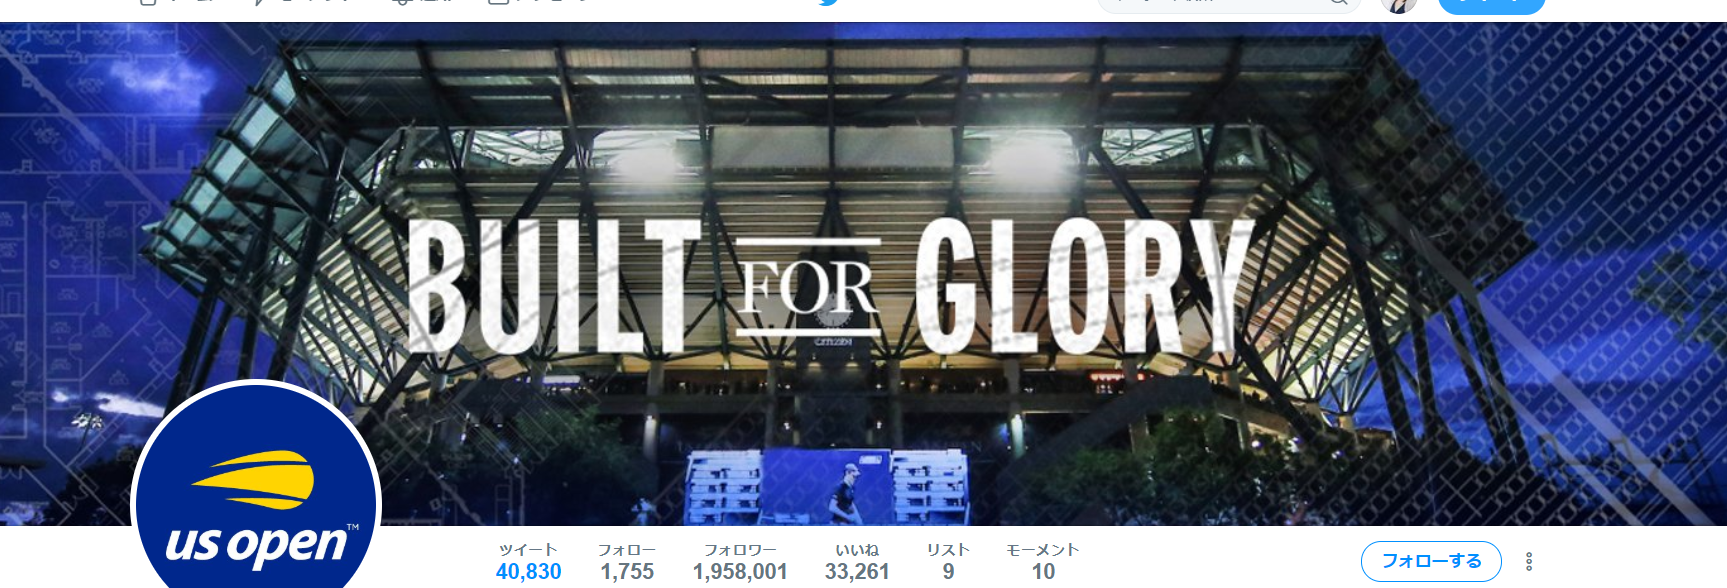
Task: Follow US Open with フォローする button
Action: coord(1431,561)
